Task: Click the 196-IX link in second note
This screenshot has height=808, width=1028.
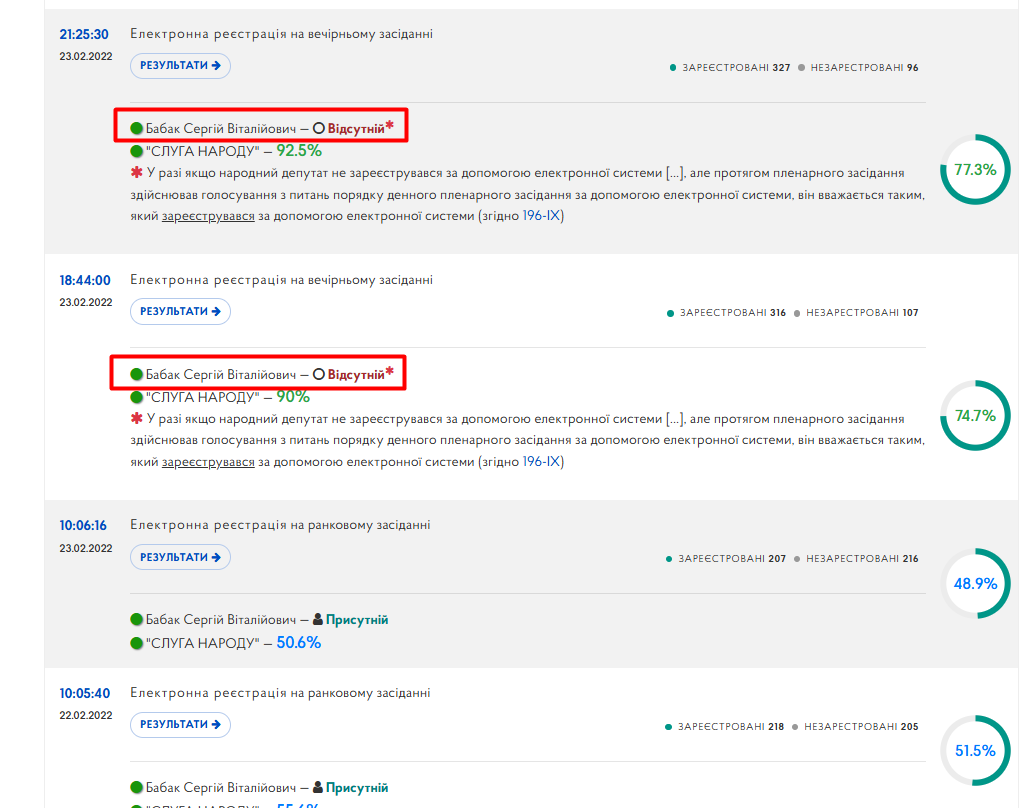Action: 542,462
